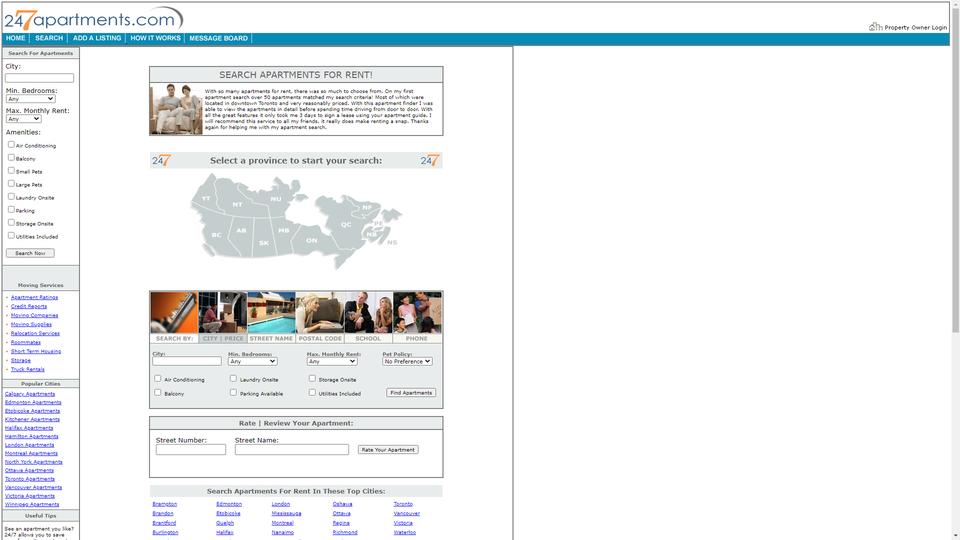Focus the Street Number input
The width and height of the screenshot is (960, 540).
(x=190, y=450)
